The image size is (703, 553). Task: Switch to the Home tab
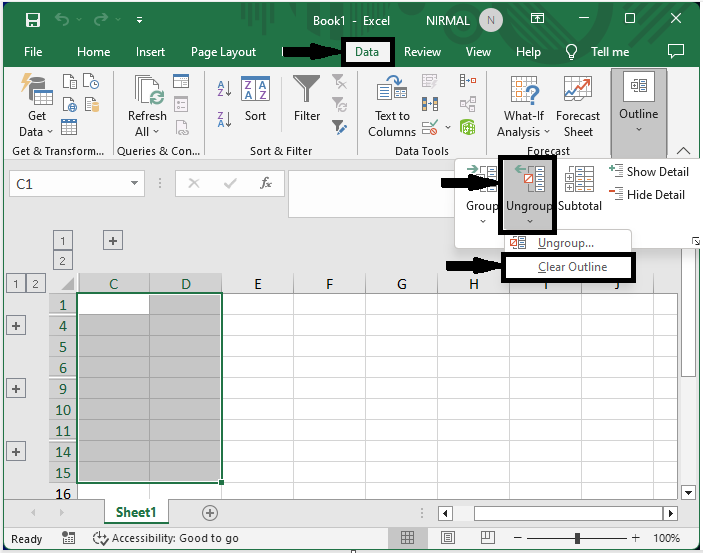[93, 52]
